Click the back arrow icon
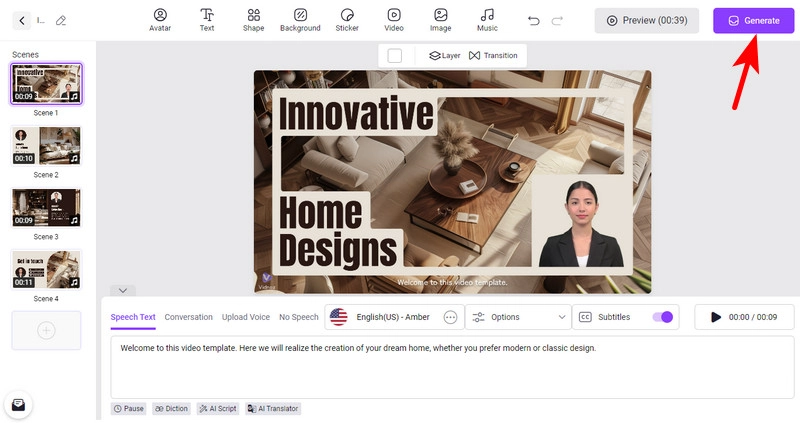 (x=22, y=20)
